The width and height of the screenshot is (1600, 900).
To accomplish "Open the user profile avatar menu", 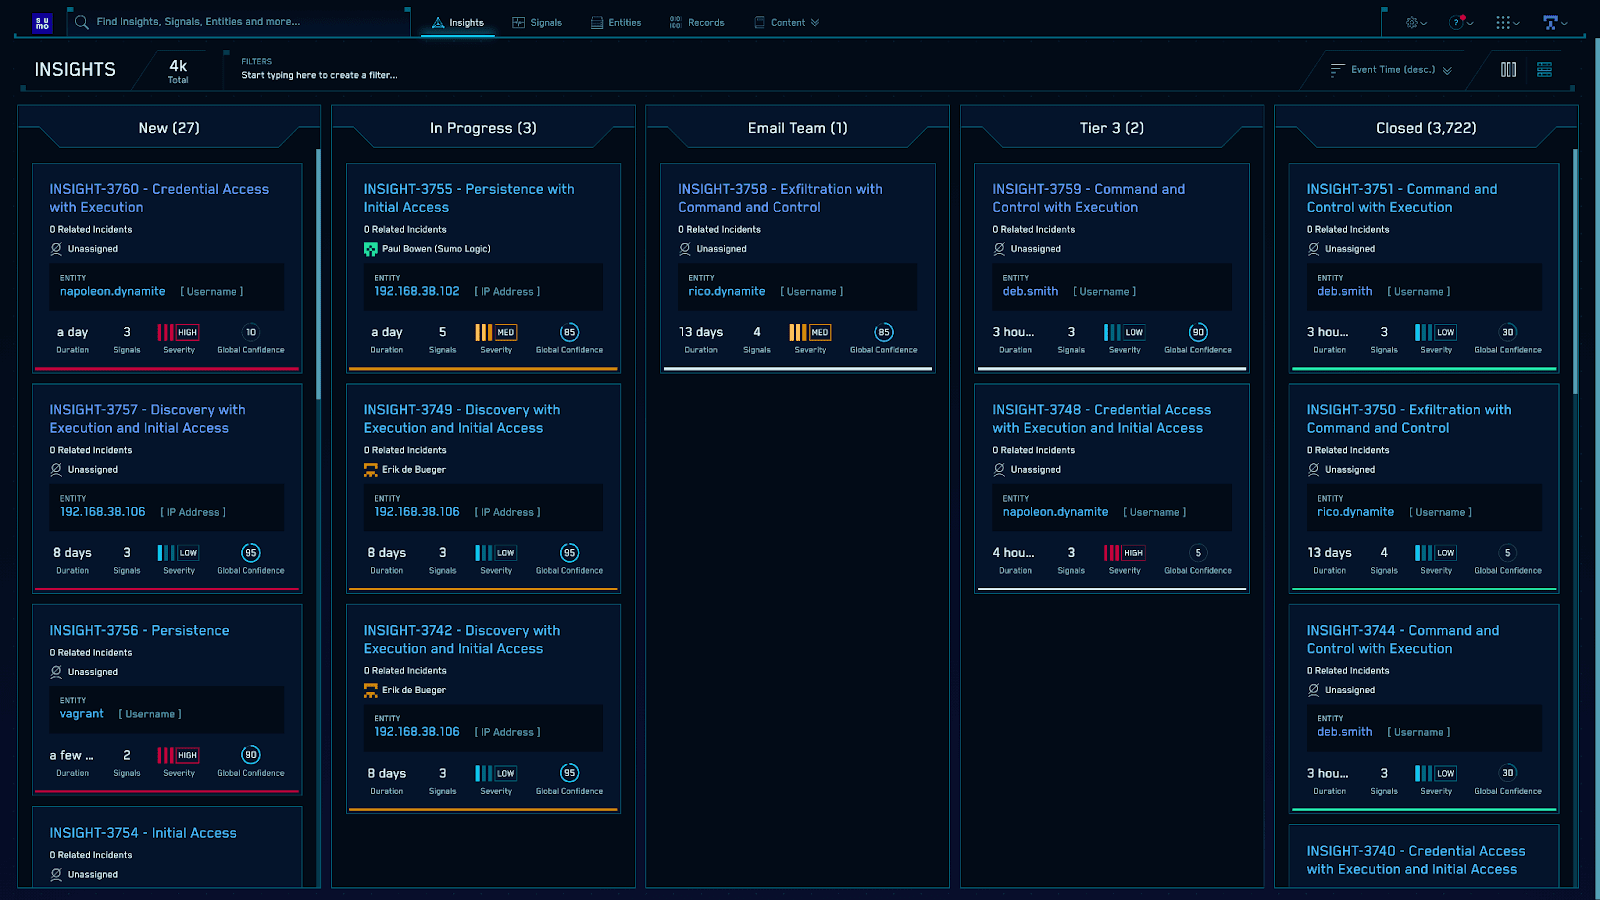I will pos(1555,22).
